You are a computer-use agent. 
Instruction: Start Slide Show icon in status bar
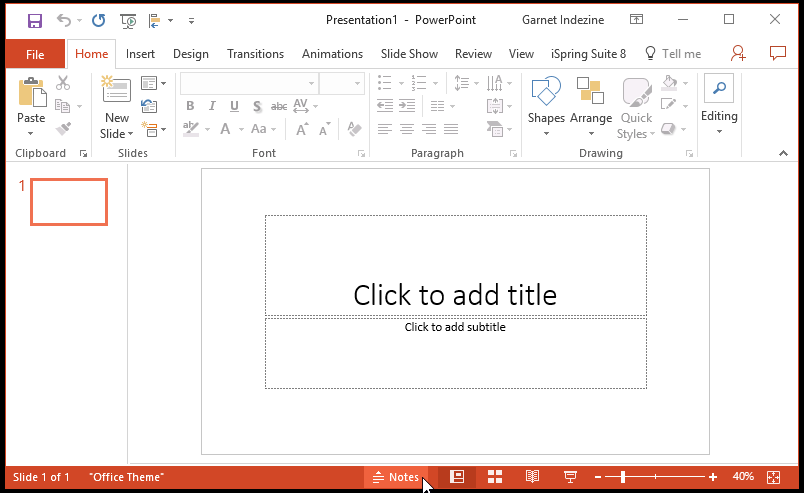570,477
